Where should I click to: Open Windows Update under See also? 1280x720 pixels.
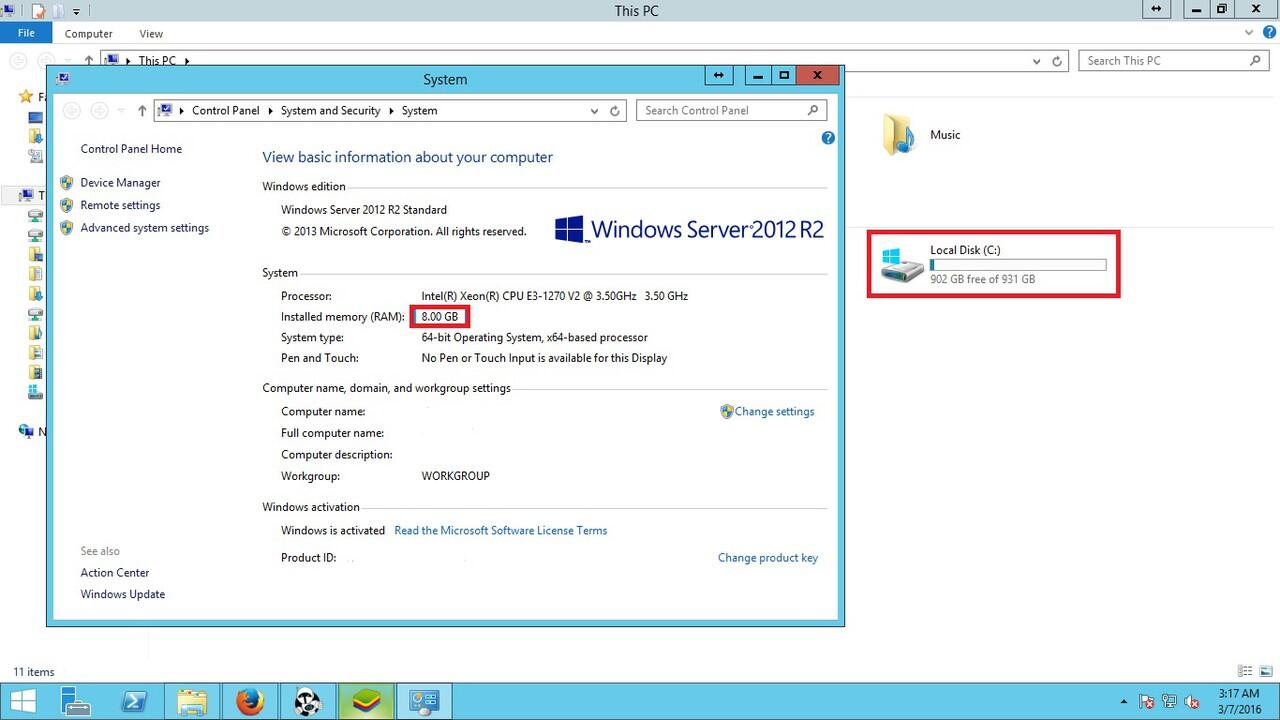point(123,594)
